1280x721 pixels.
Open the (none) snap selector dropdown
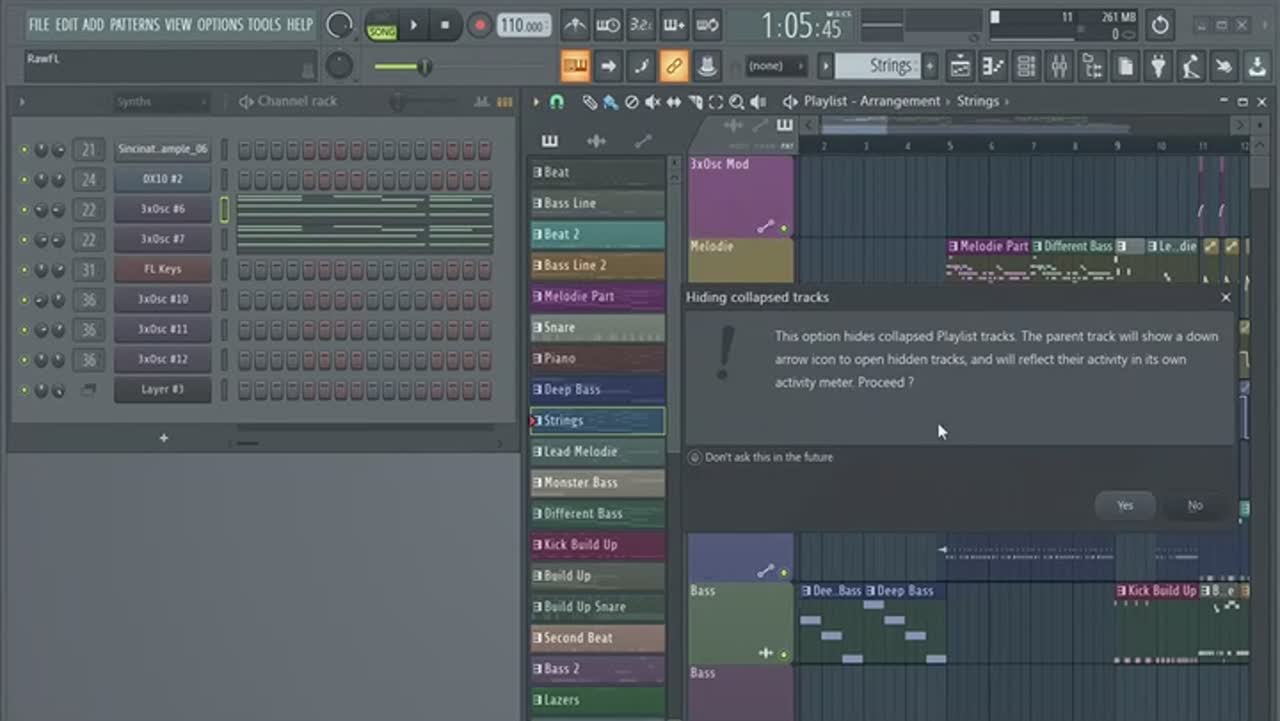tap(776, 67)
